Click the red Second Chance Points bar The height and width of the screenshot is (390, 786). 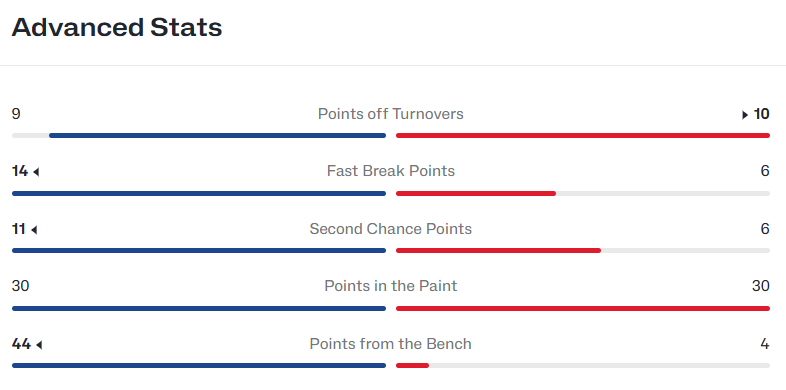pyautogui.click(x=498, y=250)
